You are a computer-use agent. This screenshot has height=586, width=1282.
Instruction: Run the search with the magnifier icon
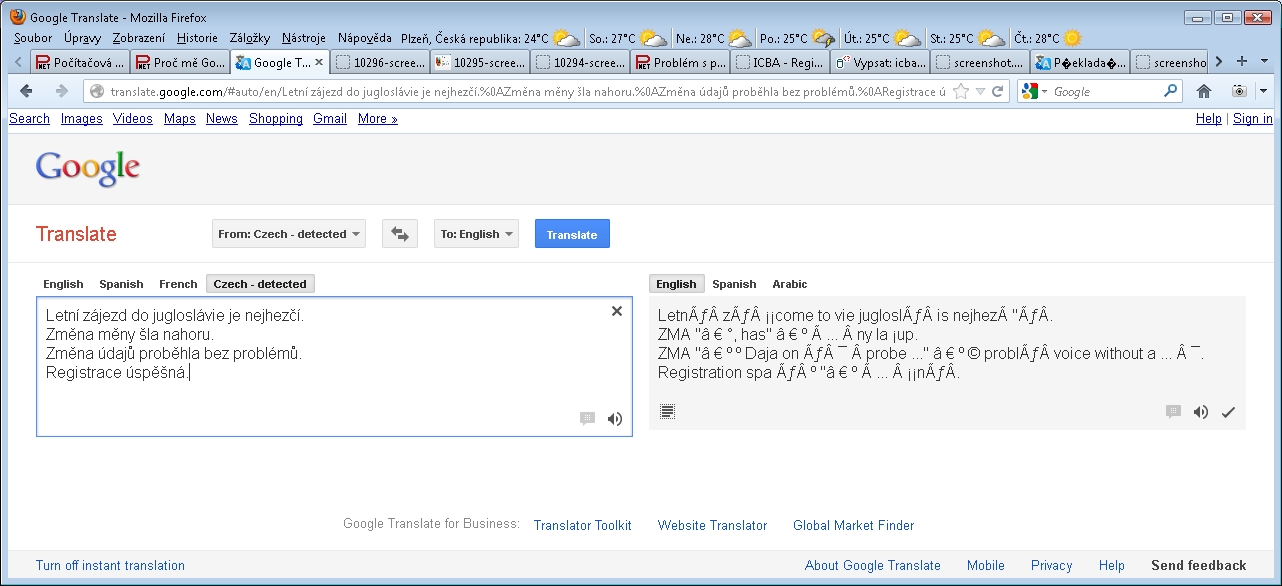point(1171,91)
